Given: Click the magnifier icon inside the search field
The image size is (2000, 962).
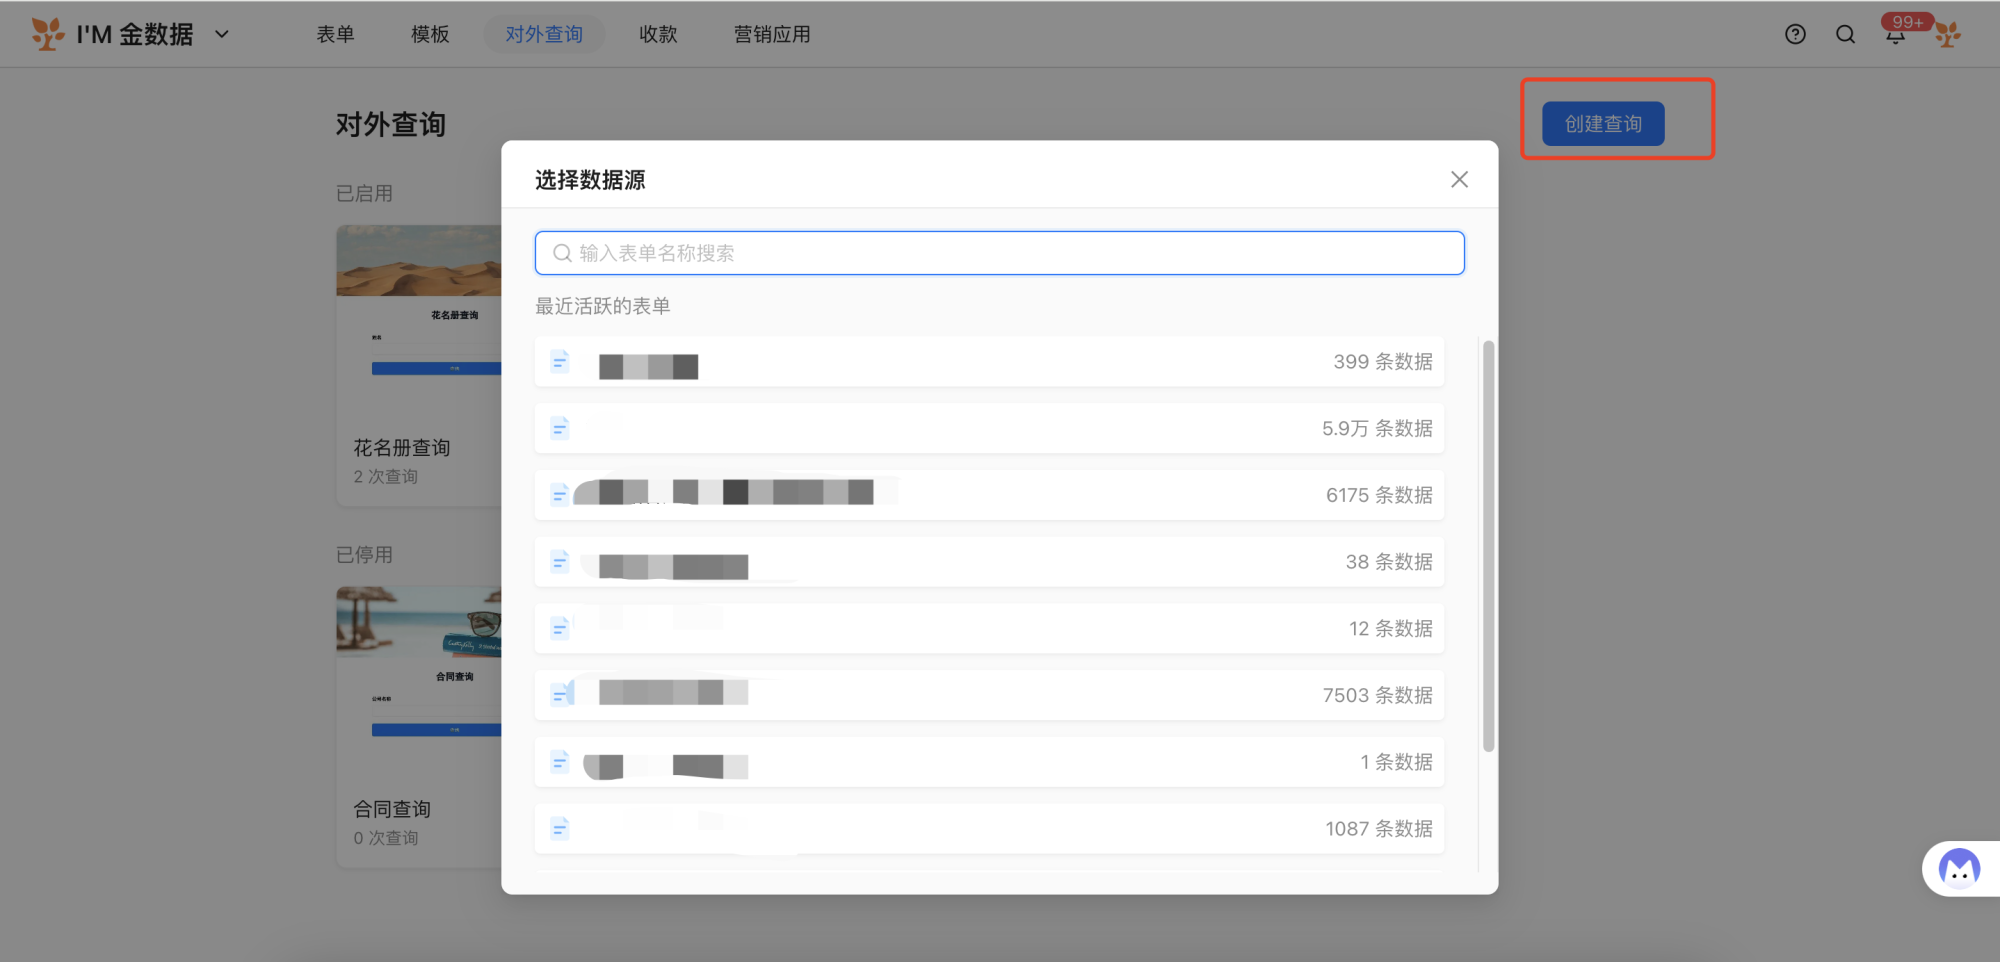Looking at the screenshot, I should (x=562, y=253).
